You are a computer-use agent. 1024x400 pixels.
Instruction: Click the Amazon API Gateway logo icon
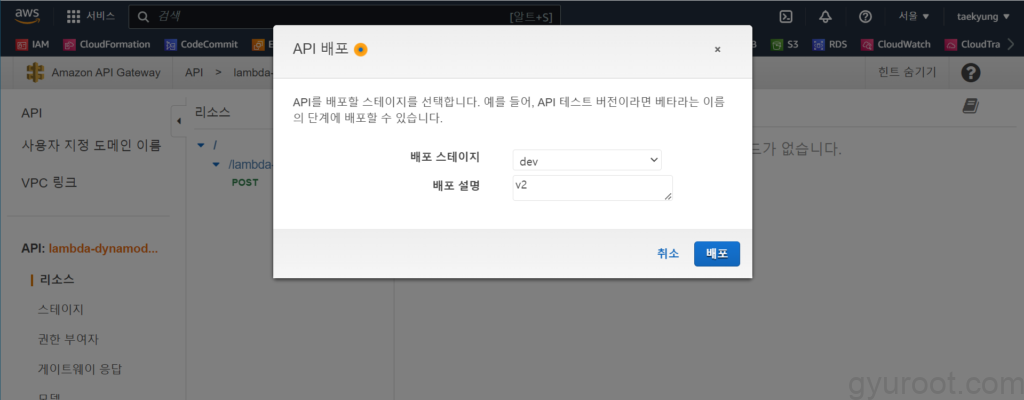36,73
